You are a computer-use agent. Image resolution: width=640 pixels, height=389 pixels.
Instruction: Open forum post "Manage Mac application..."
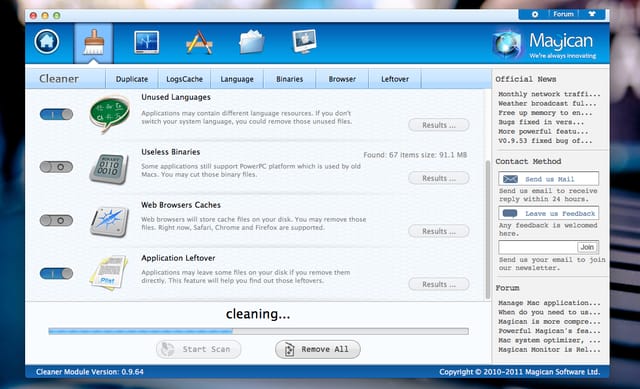(549, 303)
